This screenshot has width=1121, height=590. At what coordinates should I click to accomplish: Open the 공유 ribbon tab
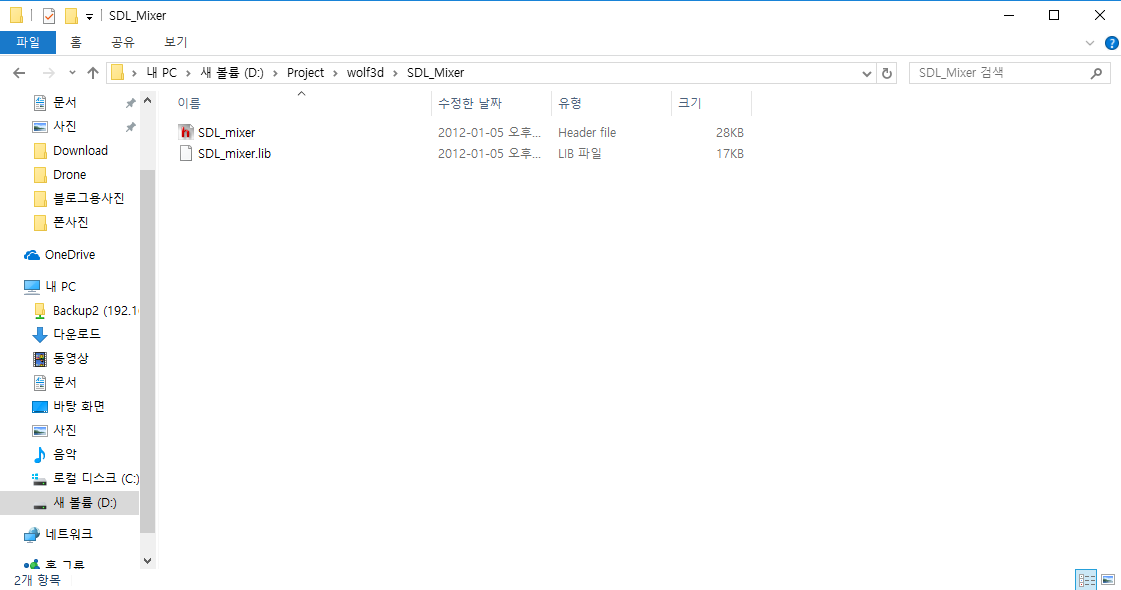point(123,42)
